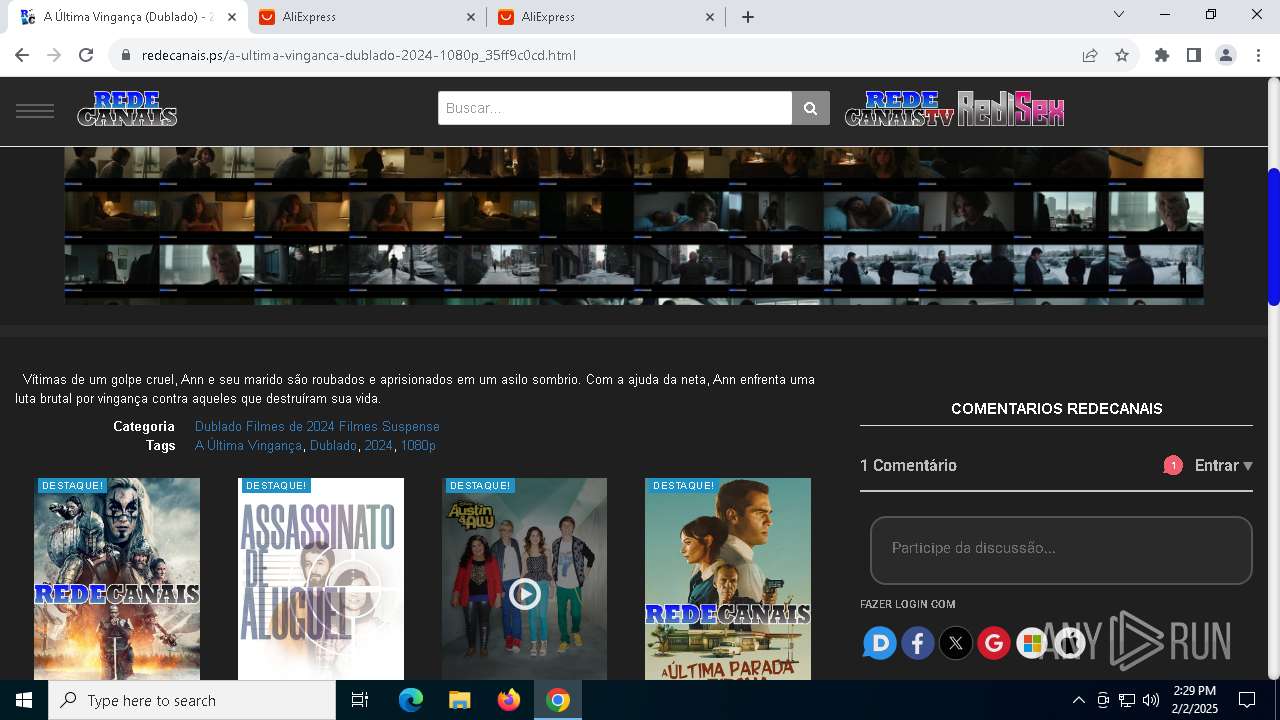The image size is (1280, 720).
Task: Open the 1080p tag link
Action: (x=418, y=446)
